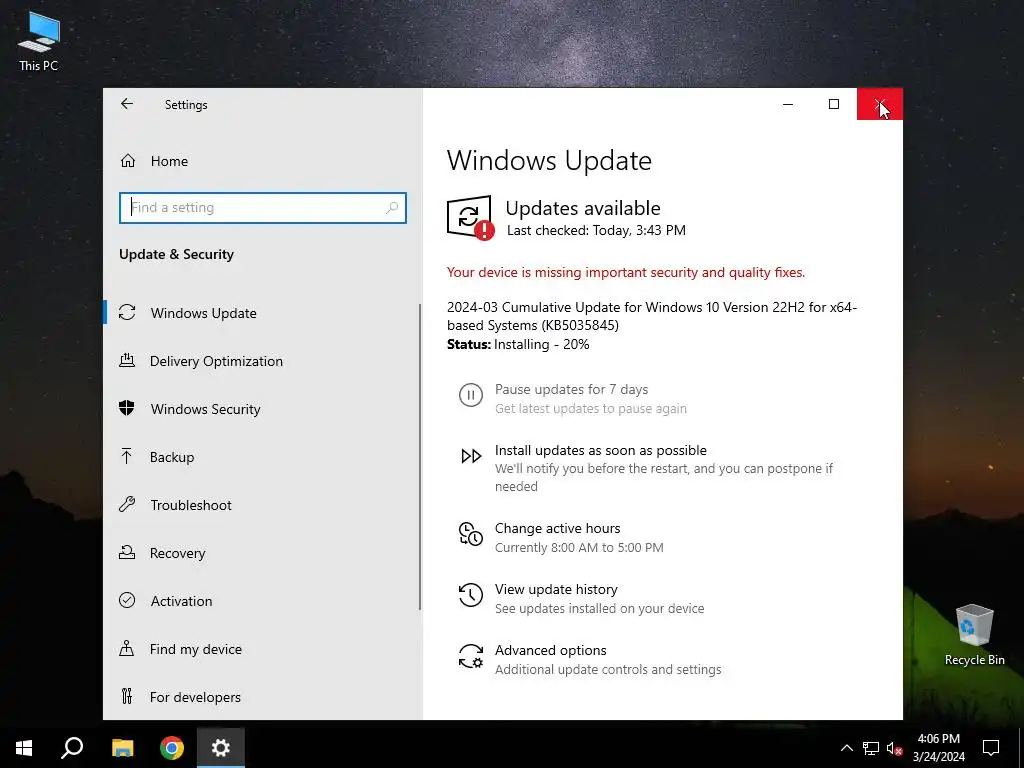The height and width of the screenshot is (768, 1024).
Task: Click the magnifier icon in search box
Action: click(x=392, y=208)
